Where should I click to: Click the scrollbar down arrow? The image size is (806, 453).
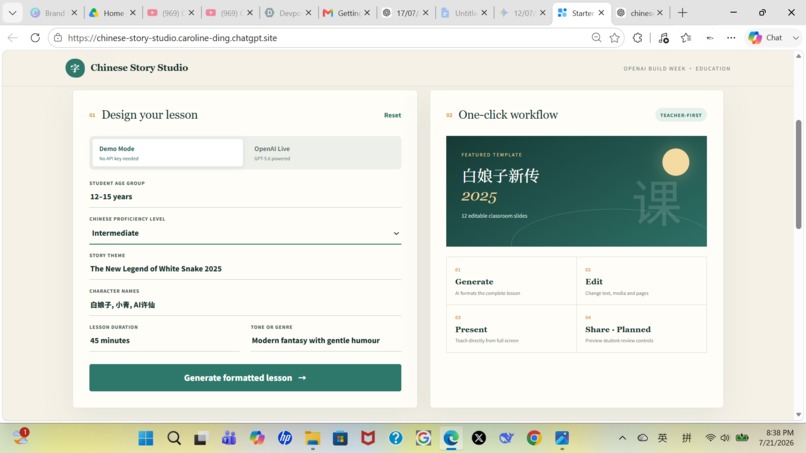pyautogui.click(x=798, y=414)
